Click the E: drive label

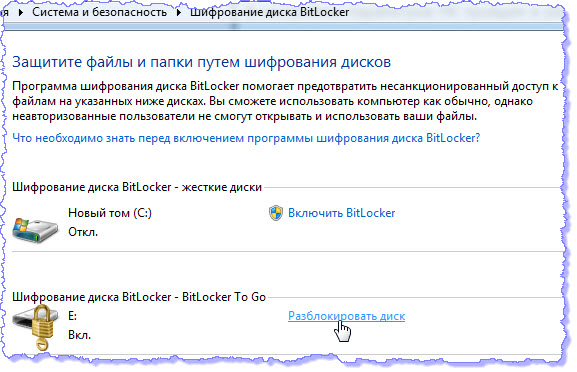72,316
